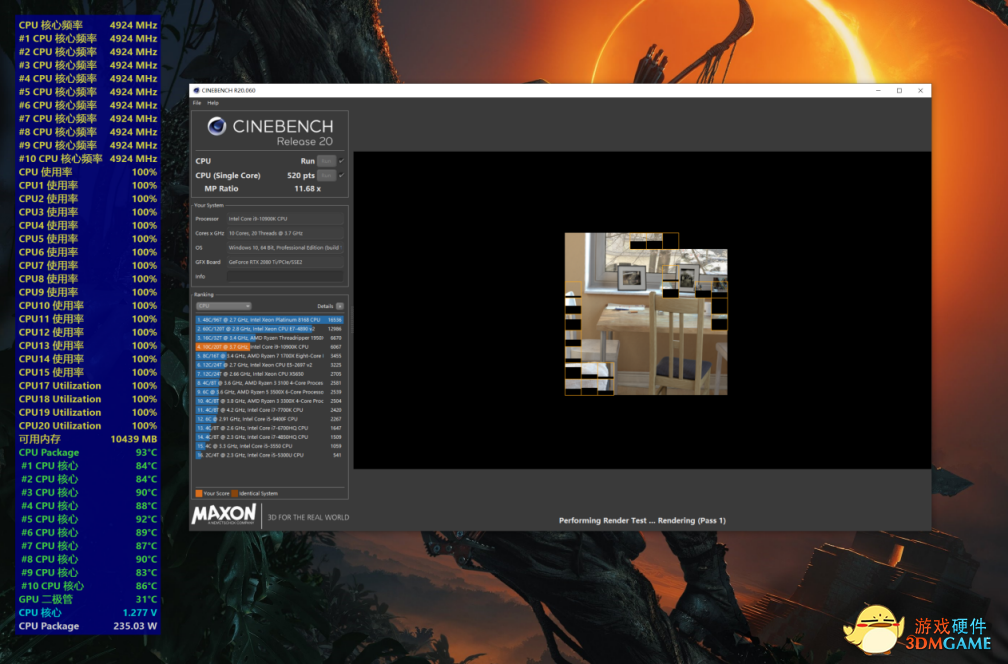This screenshot has height=664, width=1008.
Task: Click the Processor field
Action: pos(285,219)
